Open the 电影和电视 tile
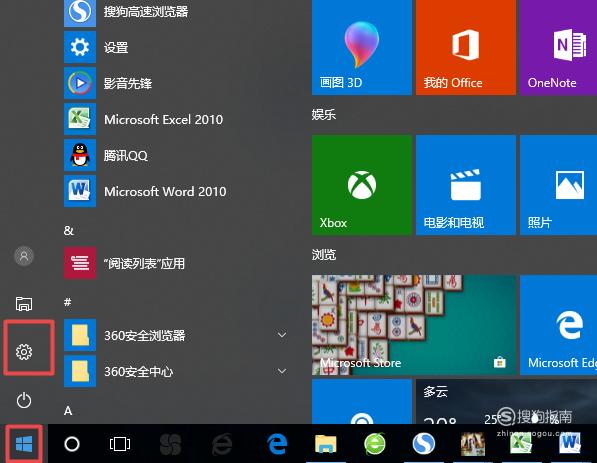The height and width of the screenshot is (463, 597). click(466, 185)
